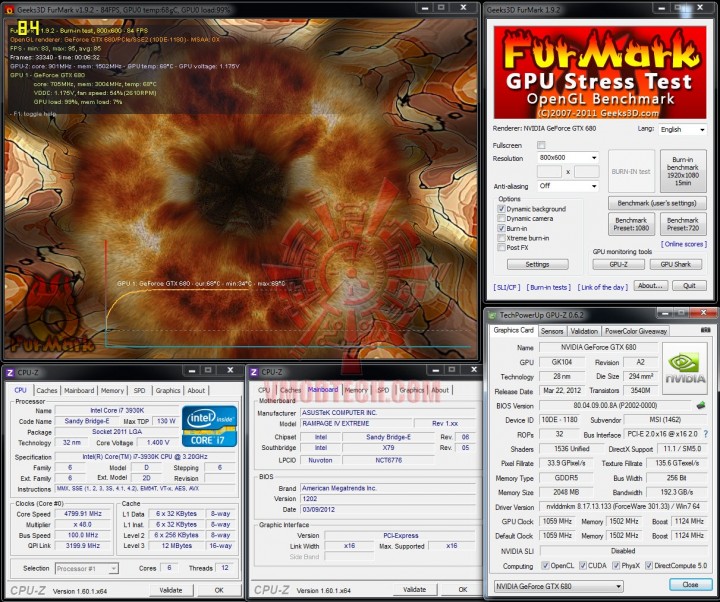Open FurMark Settings button
Screen dimensions: 720x602
point(537,264)
